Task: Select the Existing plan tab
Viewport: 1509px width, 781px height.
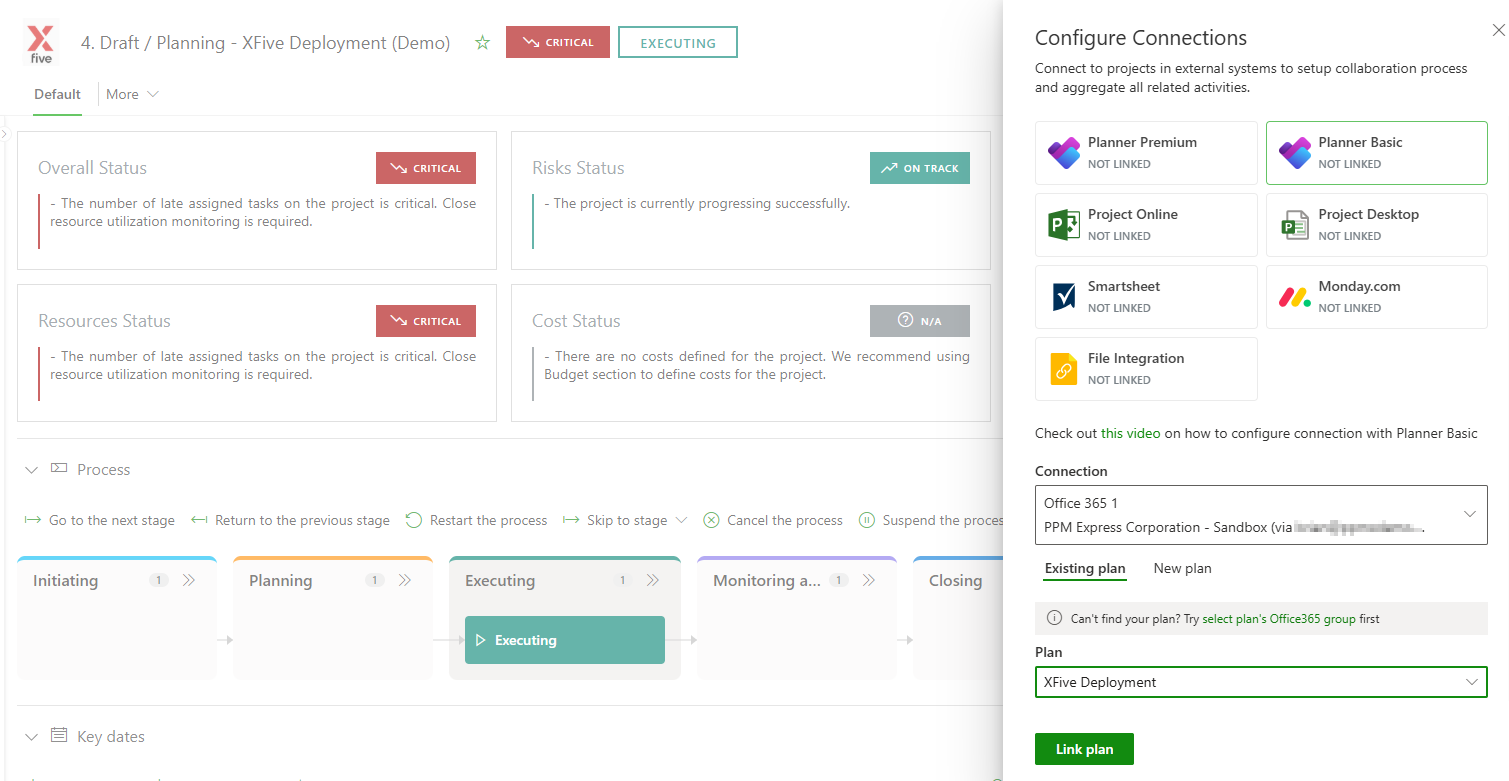Action: point(1085,568)
